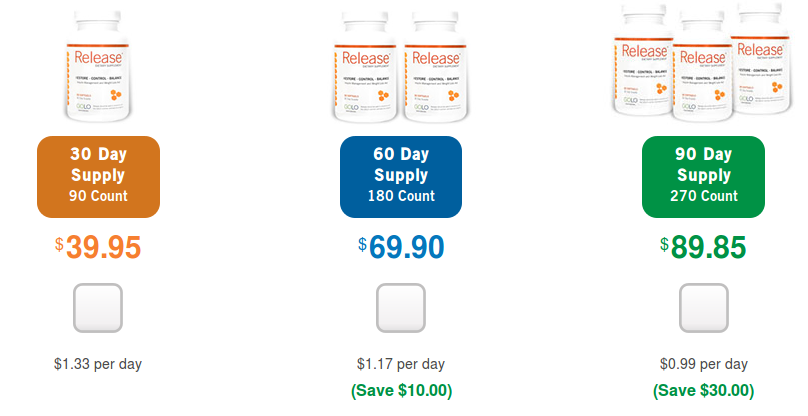Viewport: 808px width, 416px height.
Task: Click the $39.95 price
Action: (x=98, y=247)
